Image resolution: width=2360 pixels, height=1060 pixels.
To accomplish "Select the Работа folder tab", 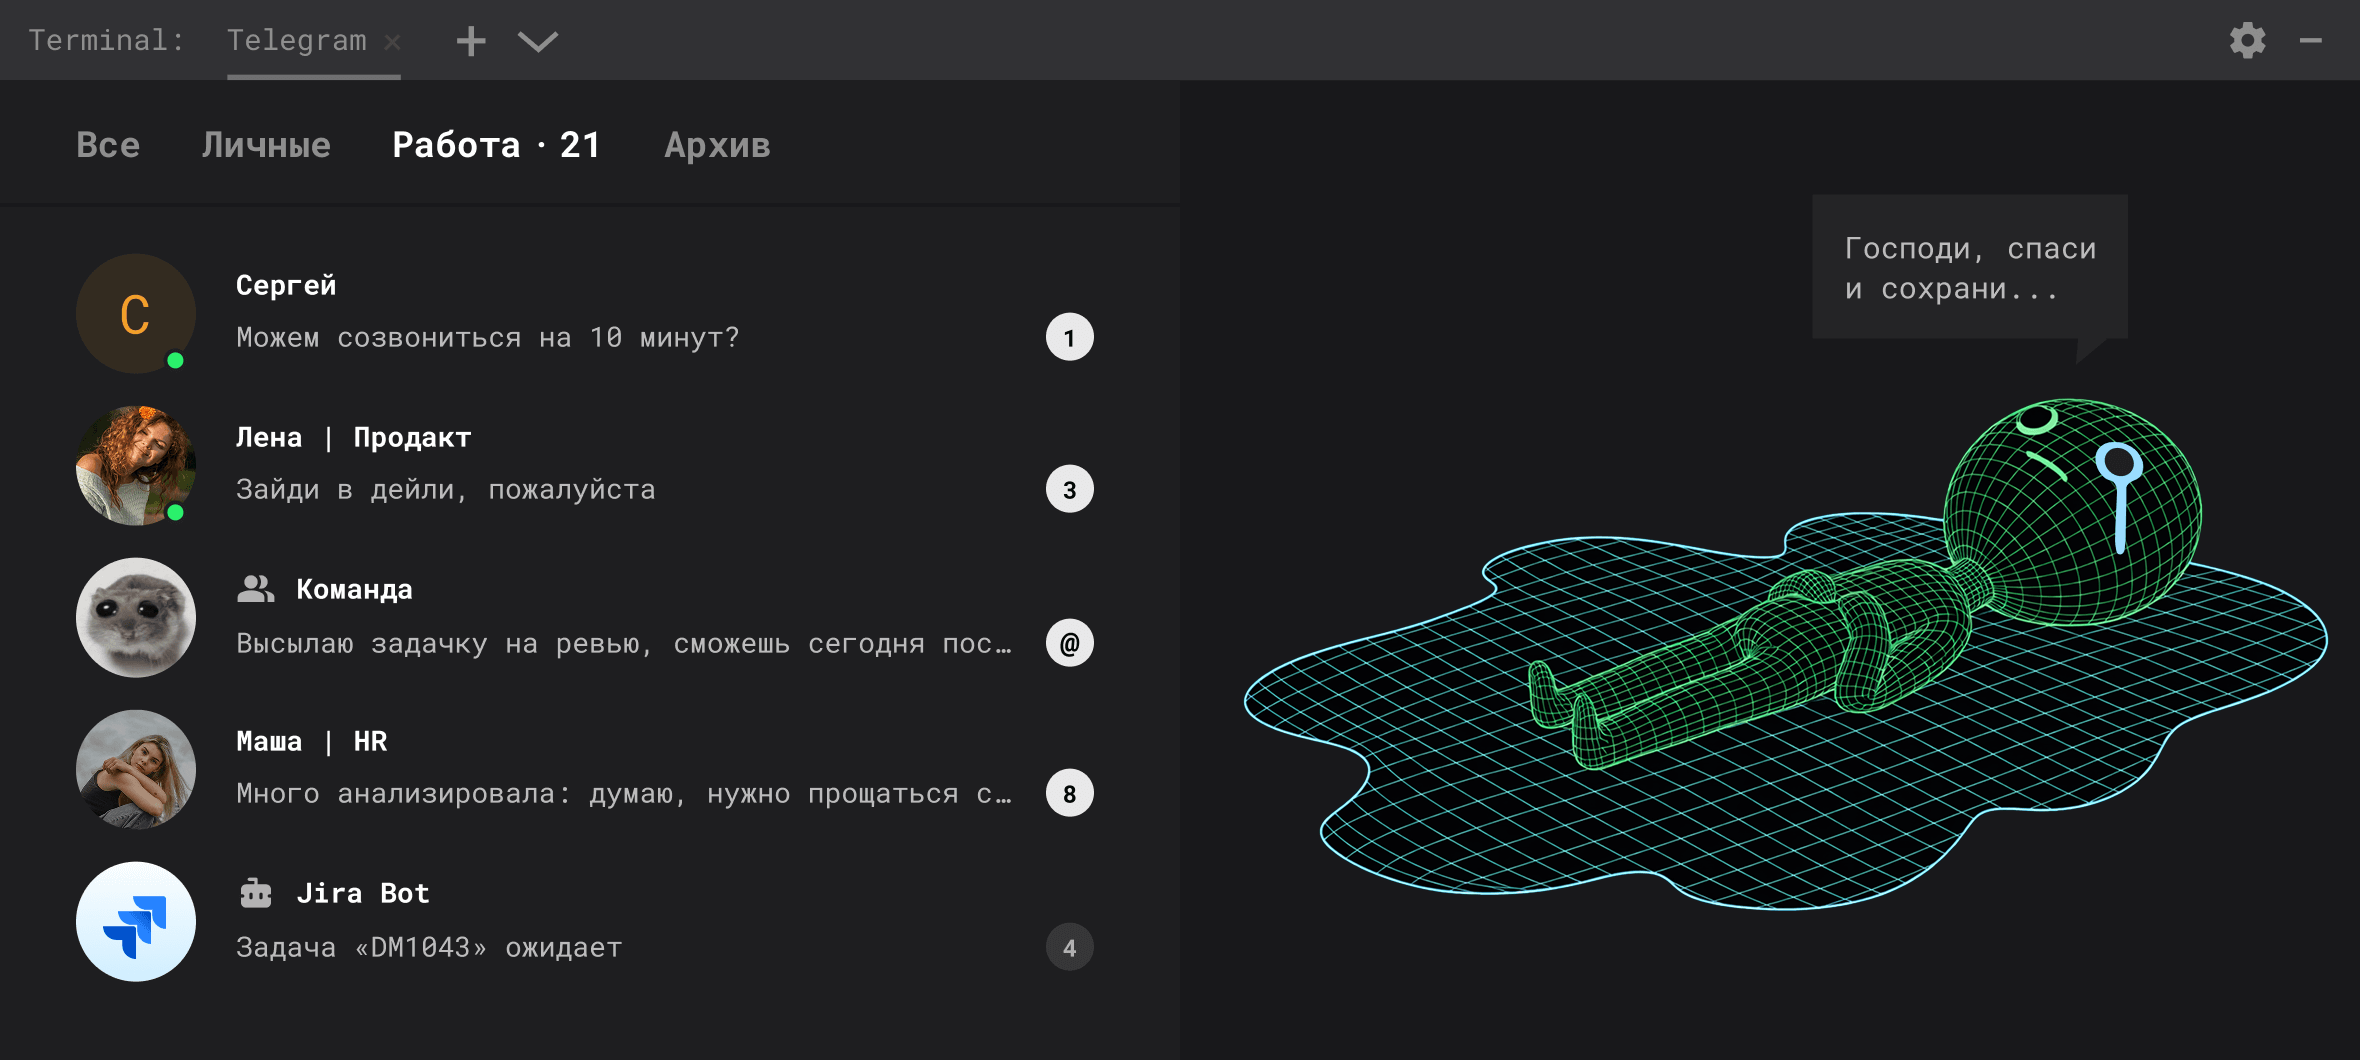I will [x=496, y=145].
